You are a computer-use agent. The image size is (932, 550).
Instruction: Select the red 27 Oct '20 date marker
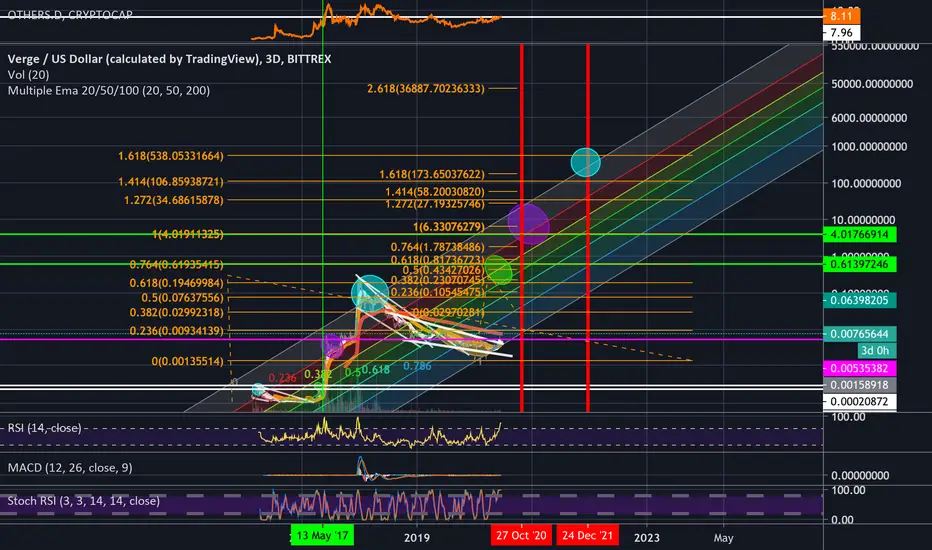[x=521, y=535]
